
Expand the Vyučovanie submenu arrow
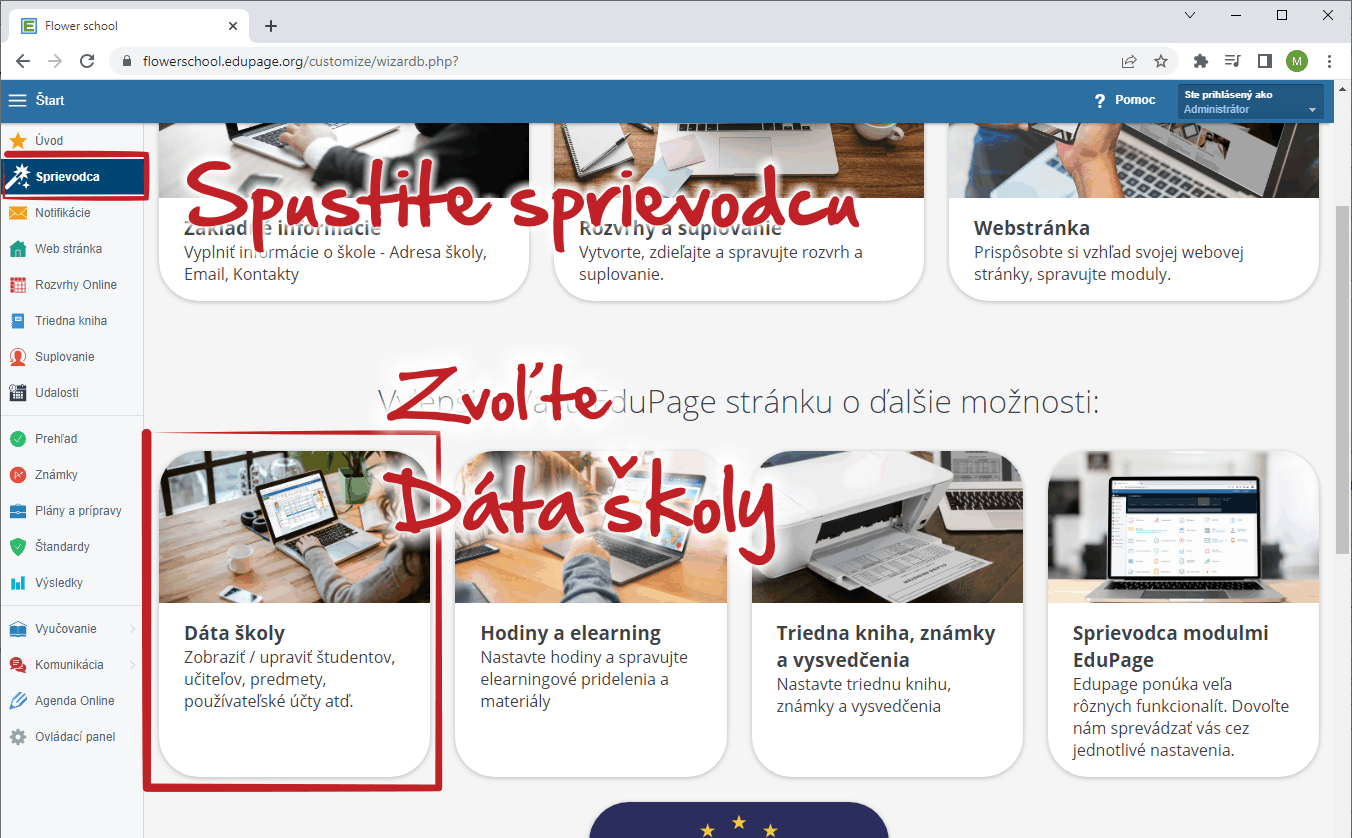133,629
